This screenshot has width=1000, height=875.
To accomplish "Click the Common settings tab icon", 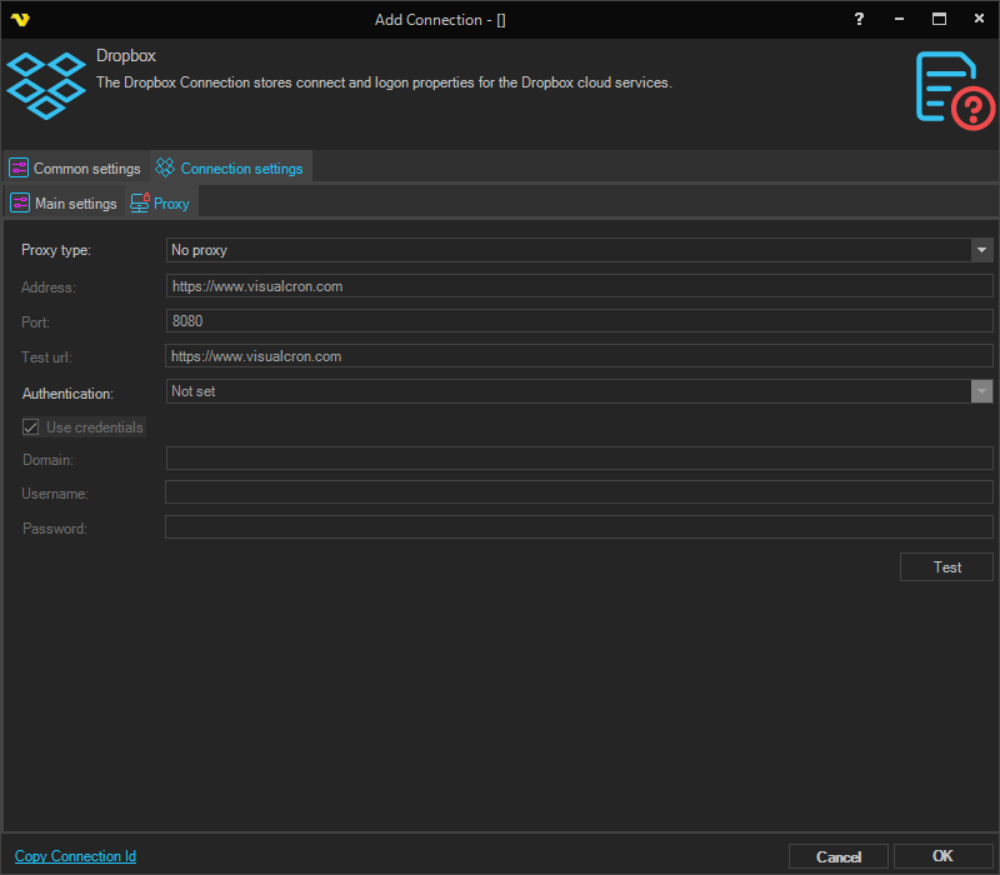I will 19,168.
